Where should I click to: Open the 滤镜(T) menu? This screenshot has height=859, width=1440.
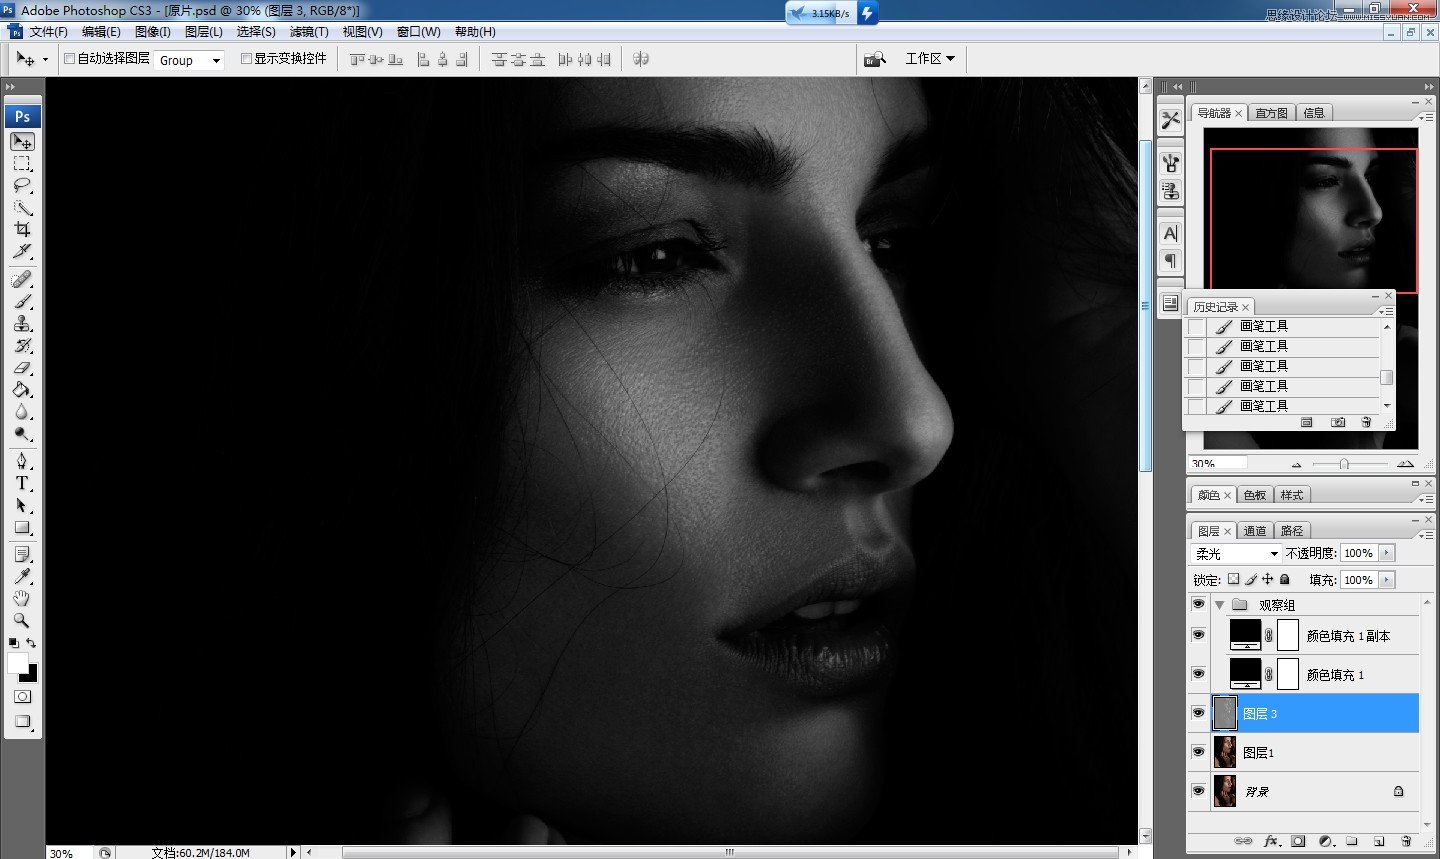(x=308, y=32)
